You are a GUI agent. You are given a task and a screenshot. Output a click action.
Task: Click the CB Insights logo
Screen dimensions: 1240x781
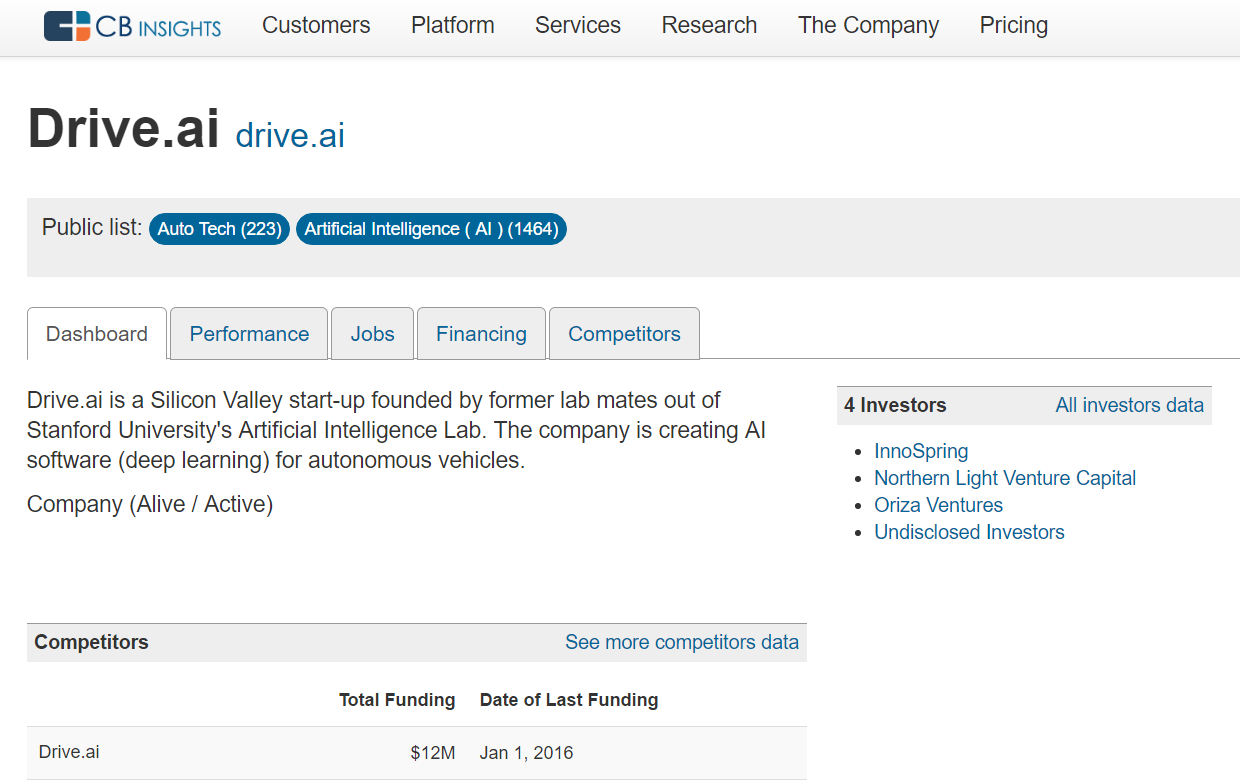(x=133, y=26)
